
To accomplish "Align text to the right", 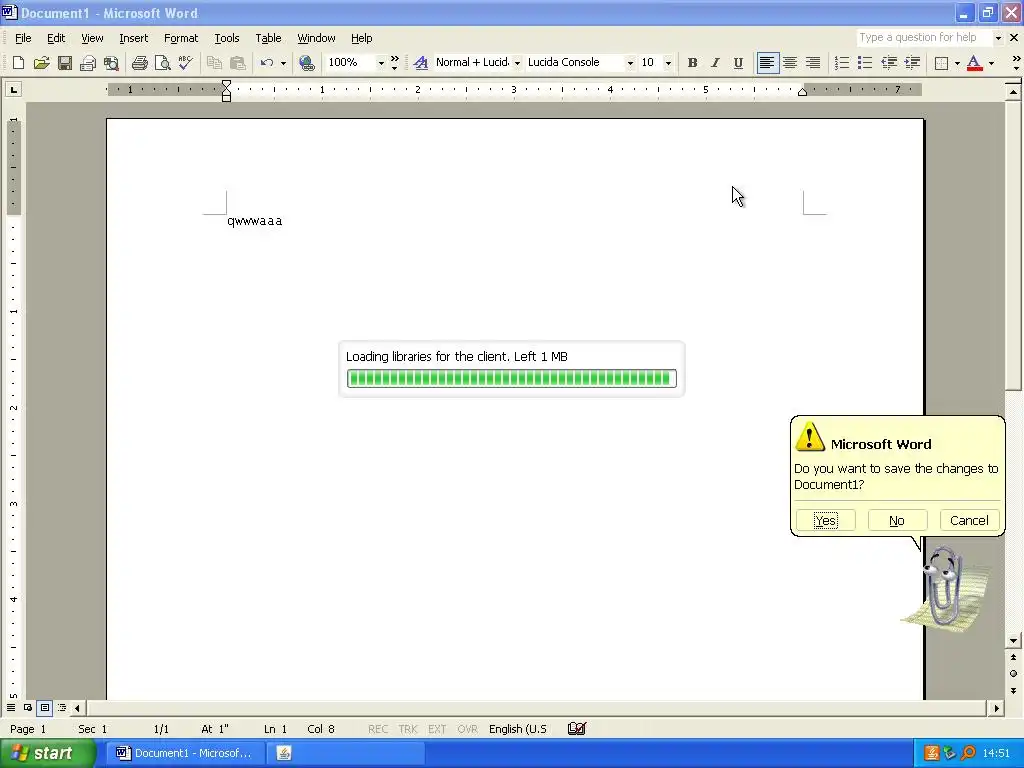I will [812, 63].
